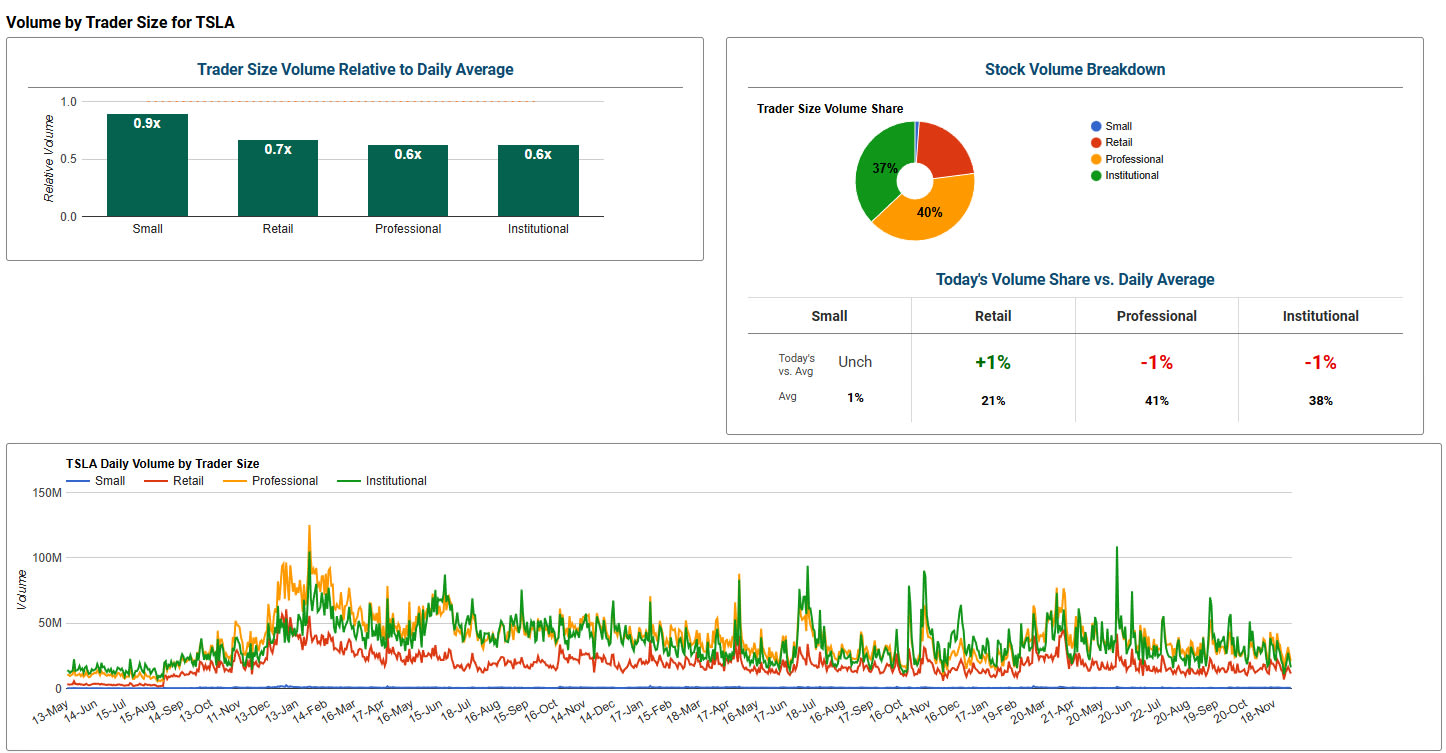Click the 13-Jan date axis label
This screenshot has width=1446, height=753.
click(281, 712)
